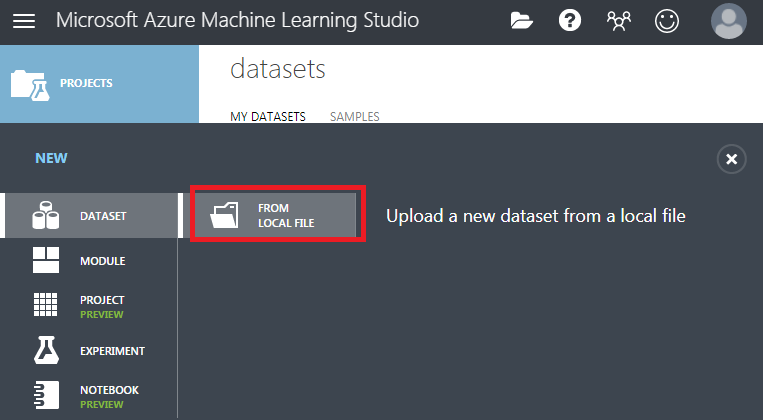Viewport: 763px width, 420px height.
Task: Click the Experiment flask icon
Action: [x=46, y=350]
